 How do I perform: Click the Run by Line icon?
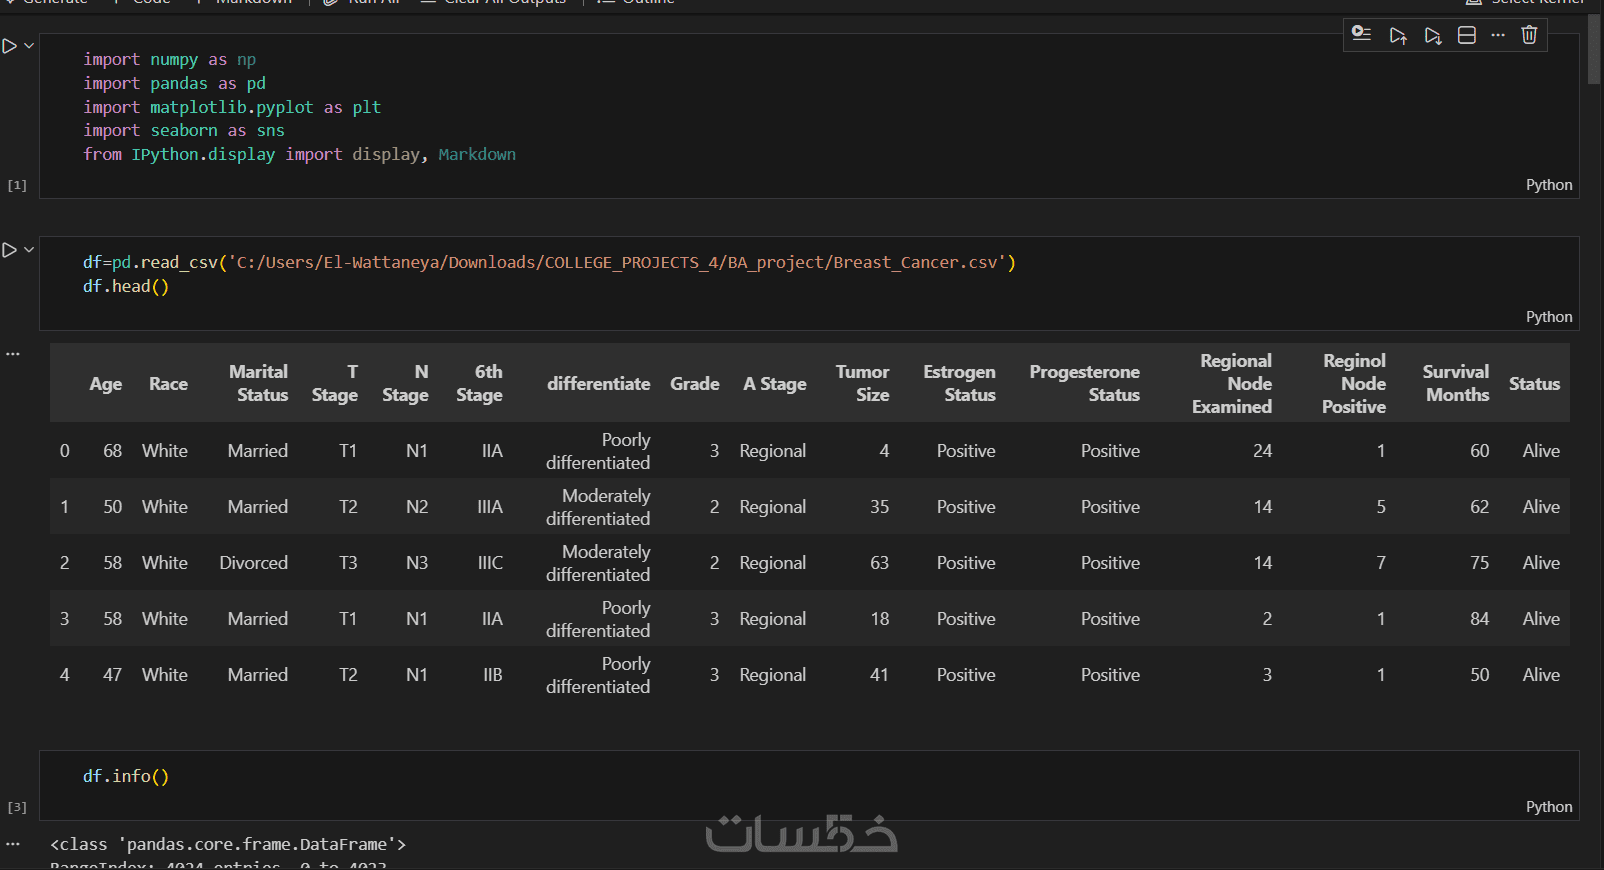click(x=1361, y=35)
